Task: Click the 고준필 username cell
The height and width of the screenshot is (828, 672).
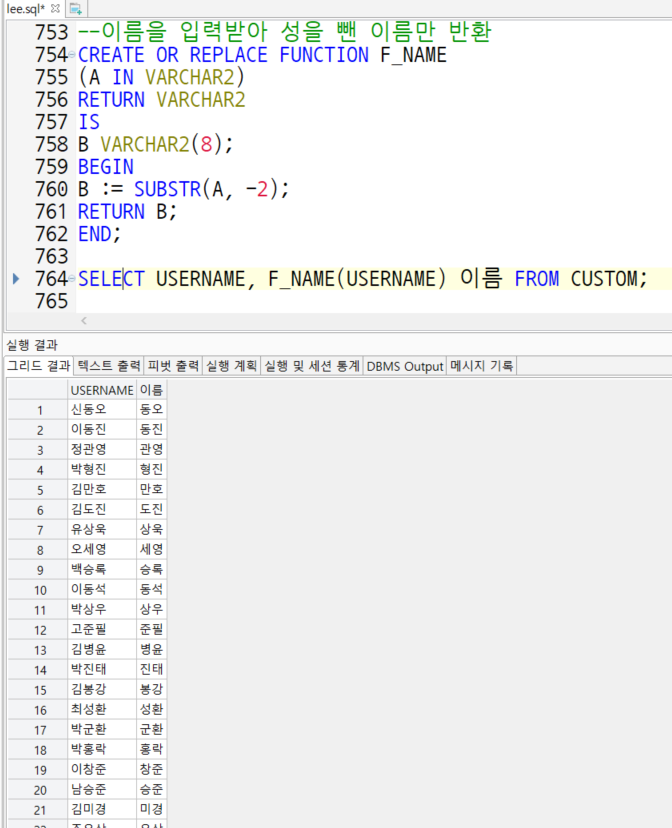Action: (x=102, y=629)
